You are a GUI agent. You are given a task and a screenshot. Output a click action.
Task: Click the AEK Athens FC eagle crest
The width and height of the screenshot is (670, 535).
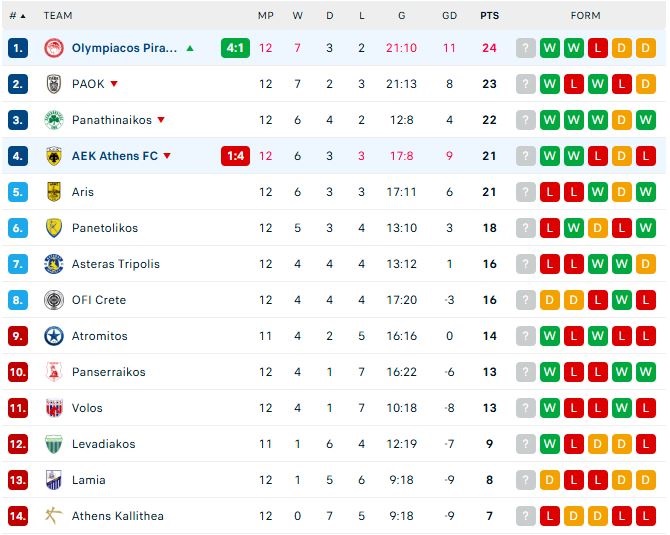pos(54,156)
